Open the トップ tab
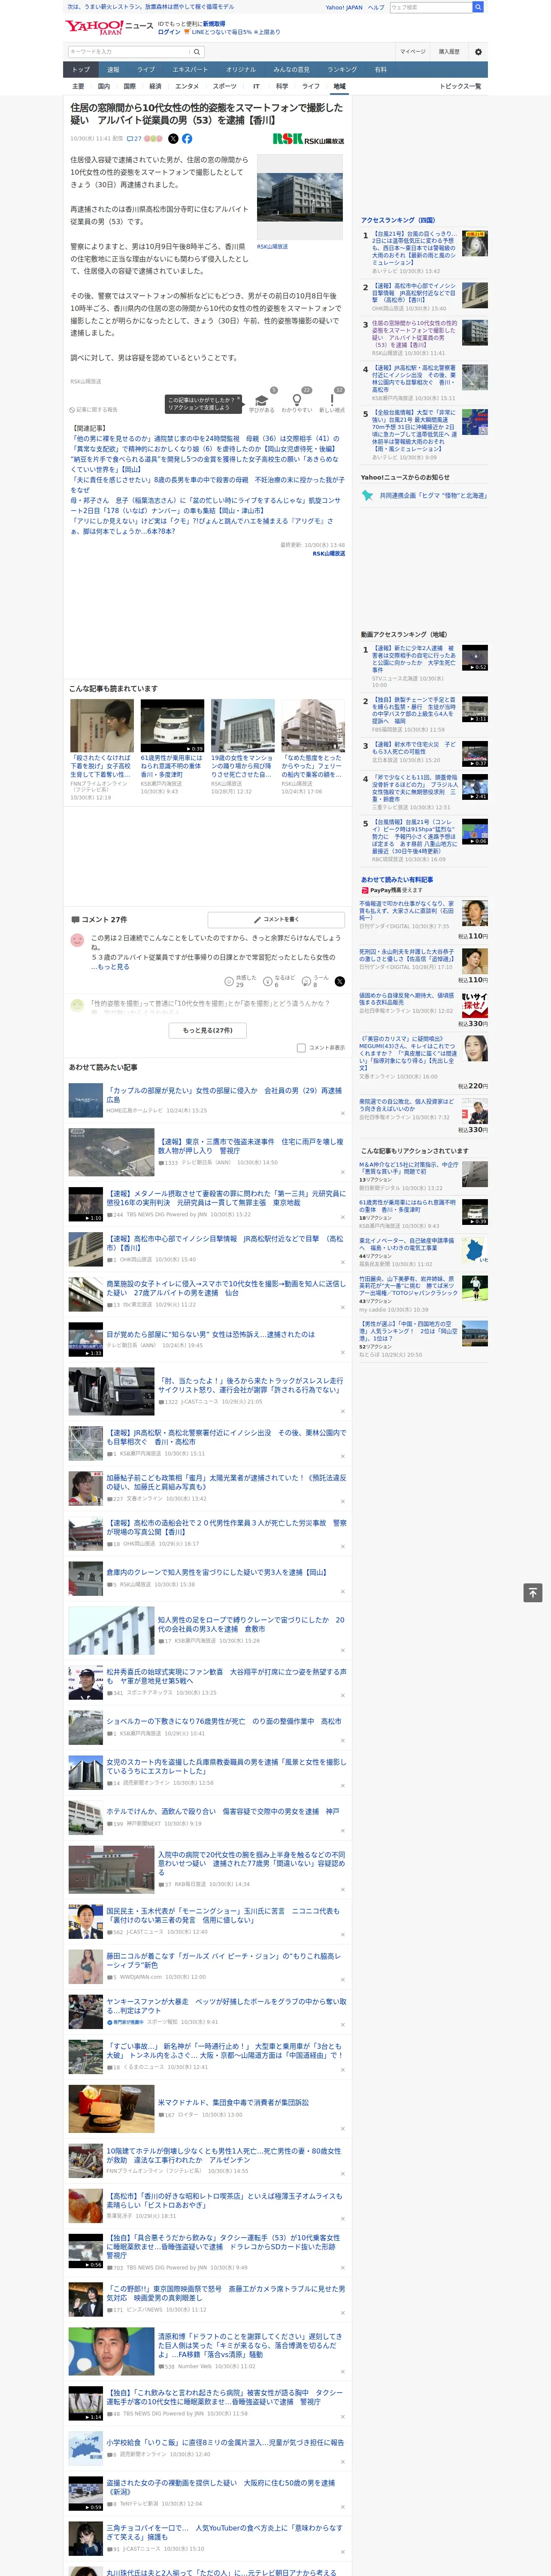 81,70
